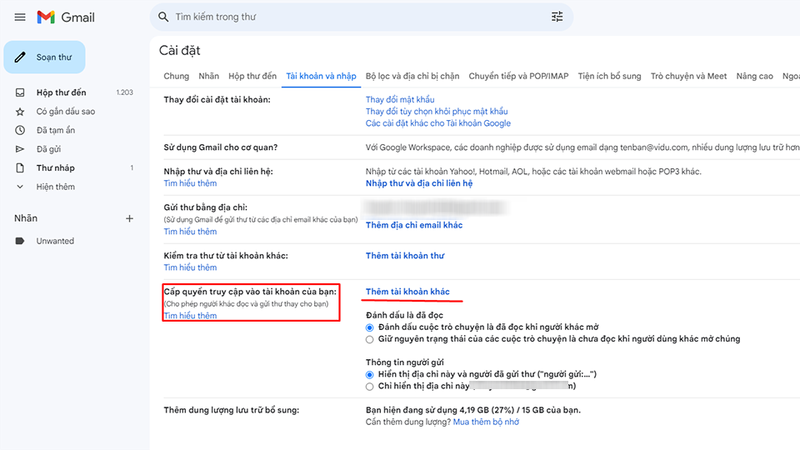Open Tiện ích bổ sung tab
800x450 pixels.
[609, 76]
